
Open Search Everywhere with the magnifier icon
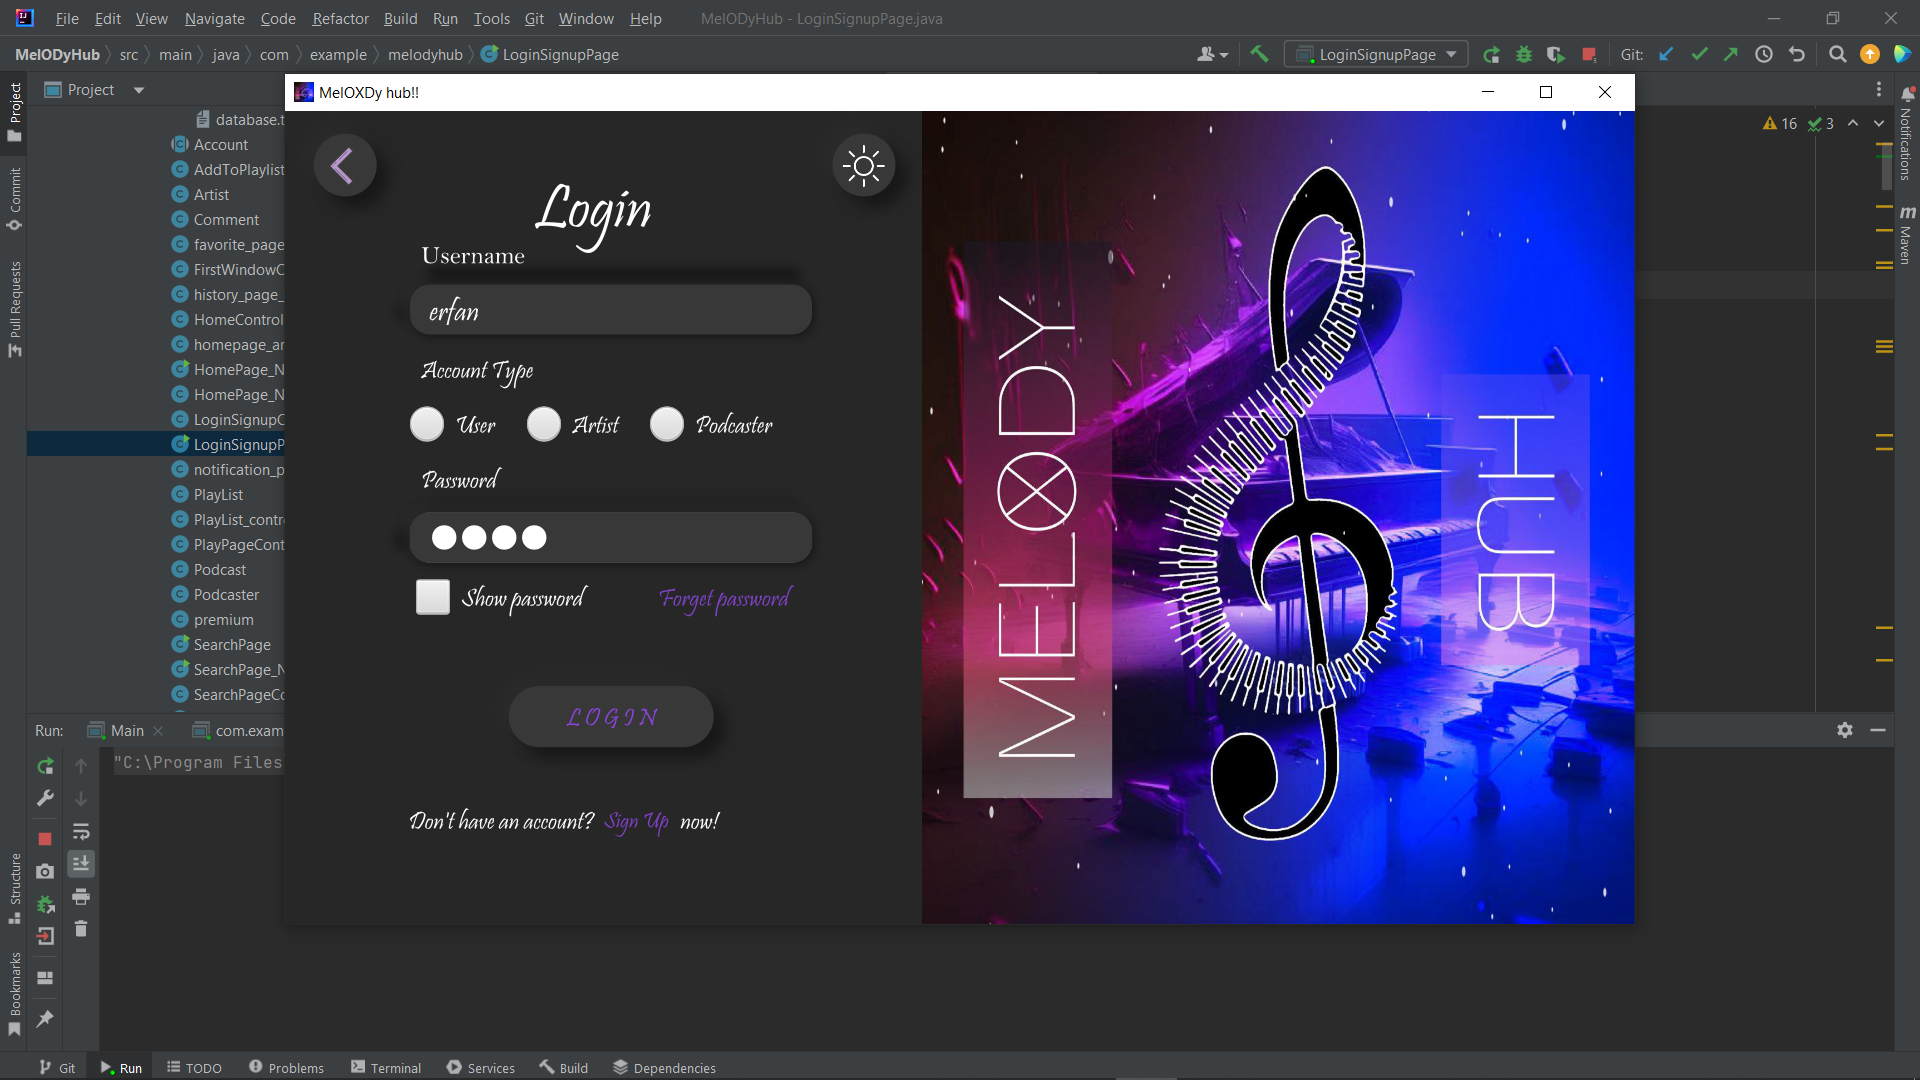1837,54
